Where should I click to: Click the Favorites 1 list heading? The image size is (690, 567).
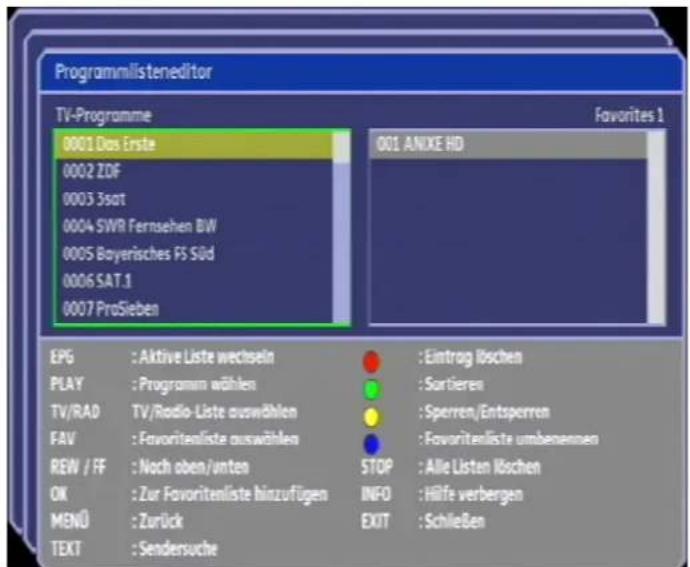(629, 115)
